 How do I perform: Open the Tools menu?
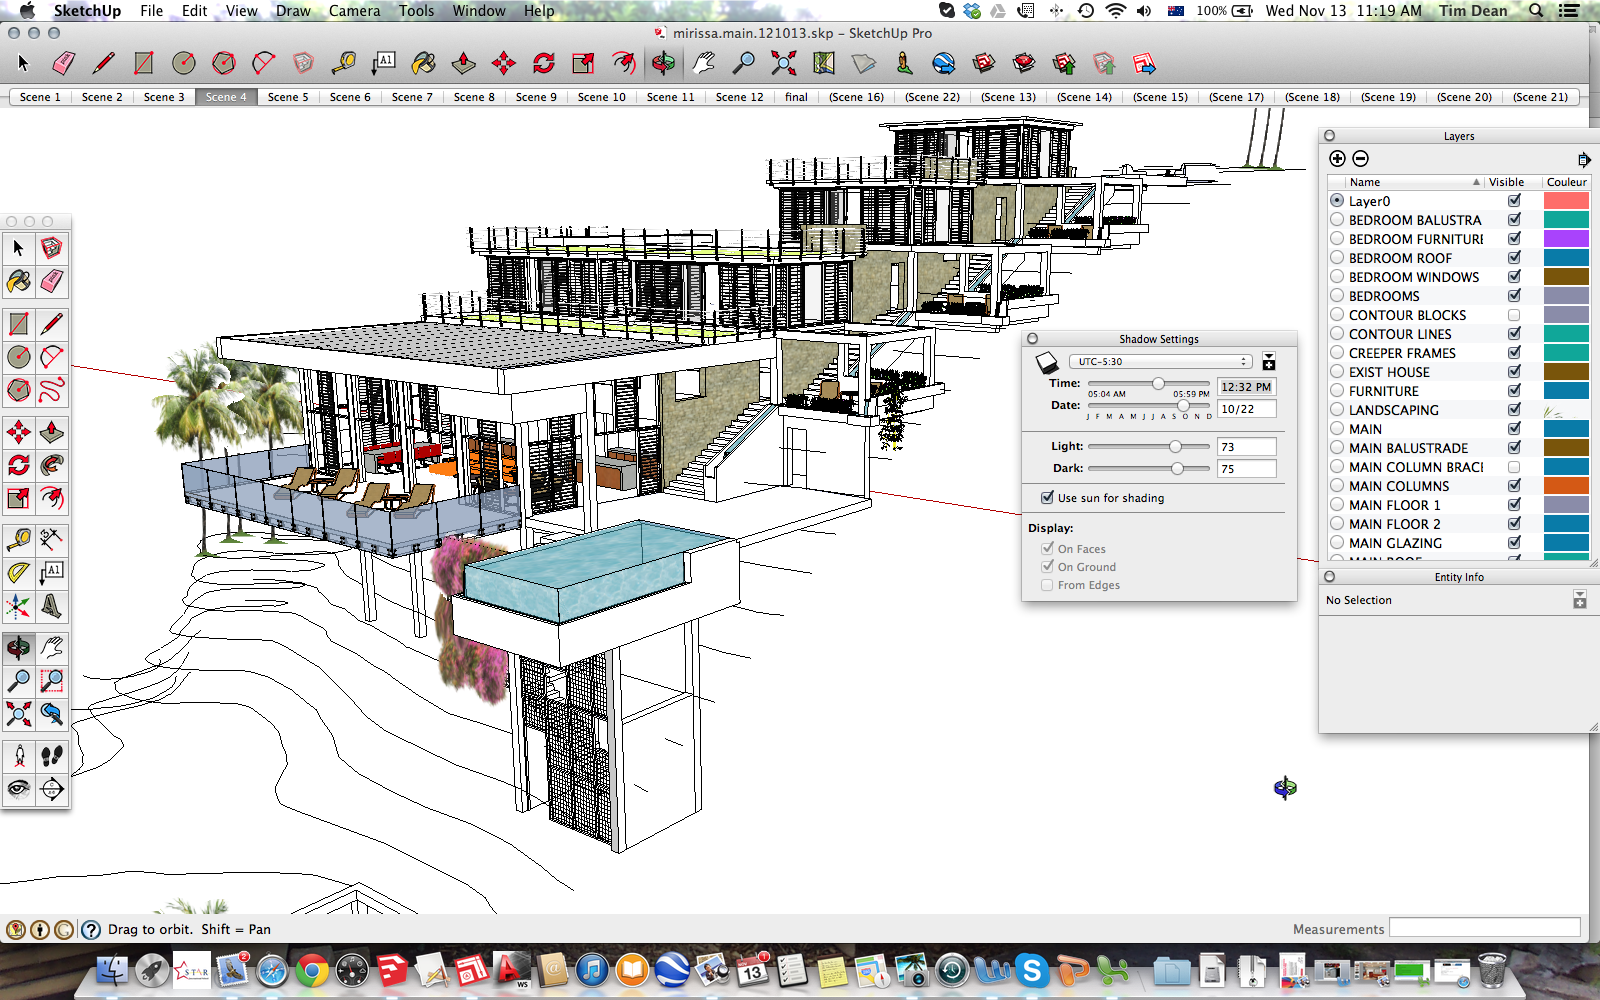tap(416, 11)
